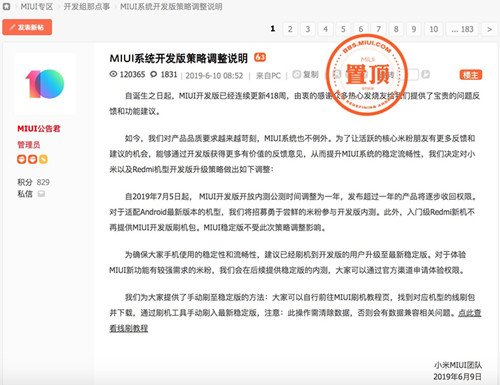Image resolution: width=500 pixels, height=385 pixels.
Task: Go to page 3
Action: pos(308,29)
